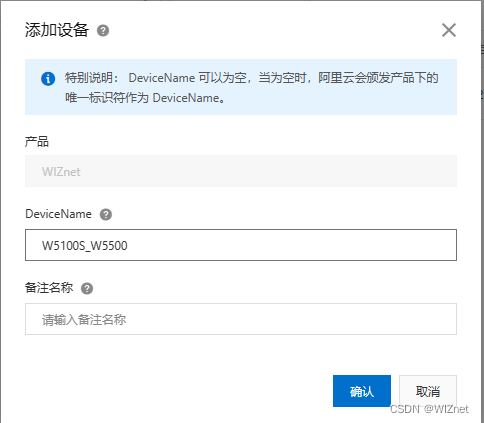Click the blue info icon in the notice
This screenshot has width=484, height=423.
(x=48, y=79)
